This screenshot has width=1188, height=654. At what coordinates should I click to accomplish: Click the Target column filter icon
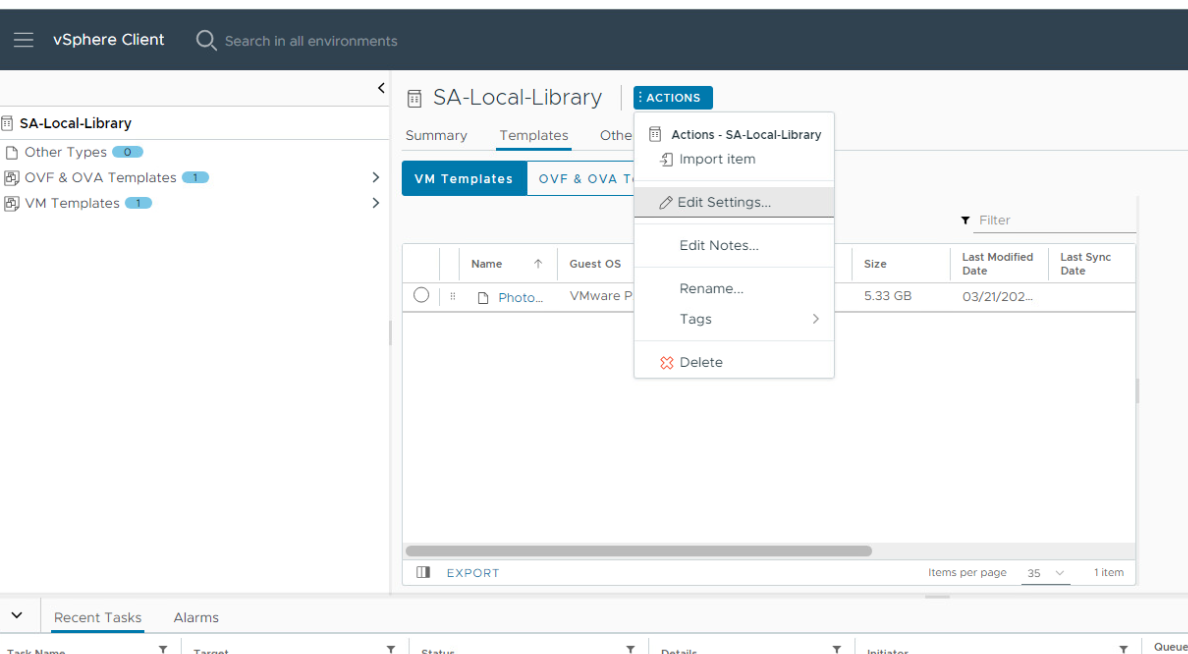(x=391, y=649)
